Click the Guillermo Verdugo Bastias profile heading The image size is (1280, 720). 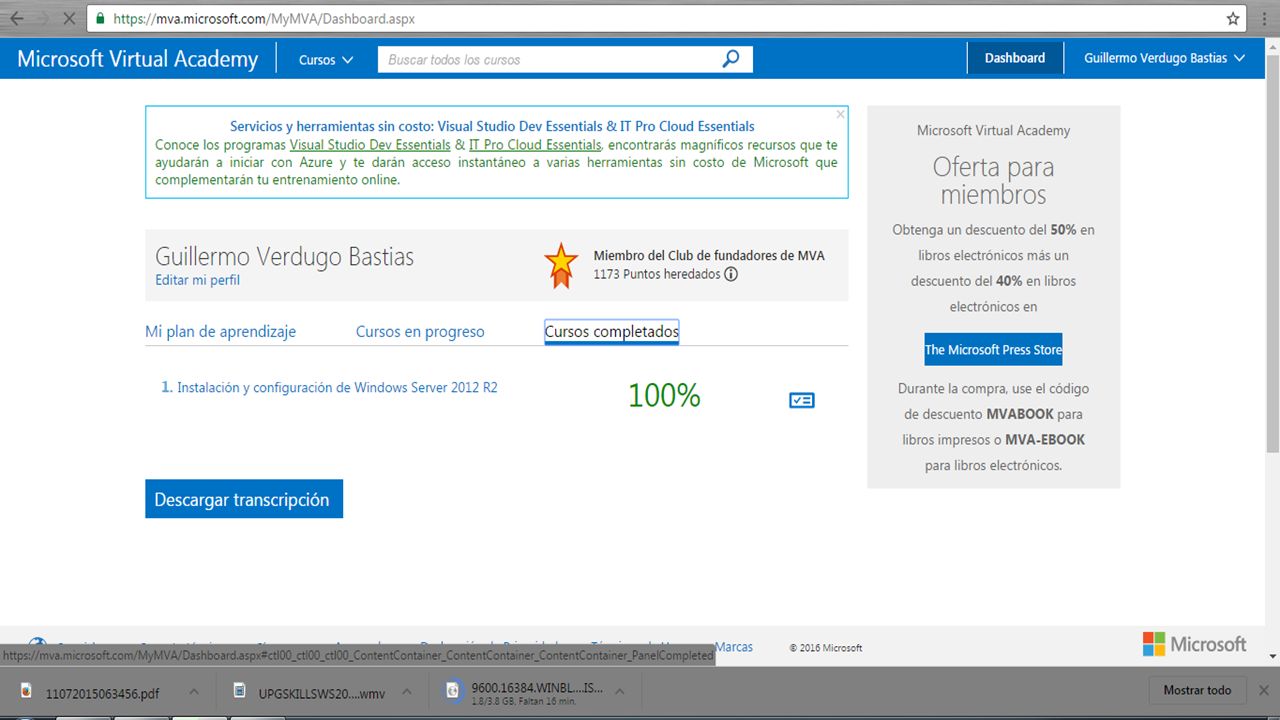tap(285, 256)
